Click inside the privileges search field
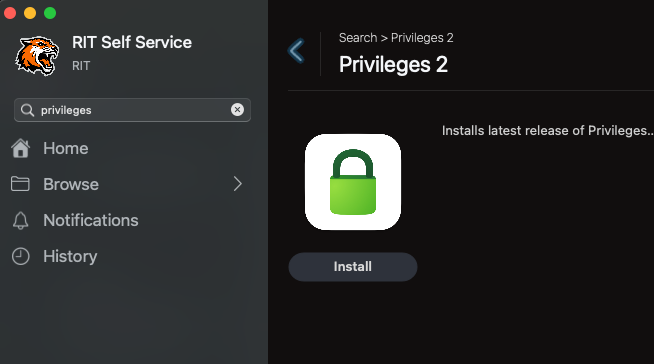Screen dimensions: 654x364 click(x=132, y=110)
